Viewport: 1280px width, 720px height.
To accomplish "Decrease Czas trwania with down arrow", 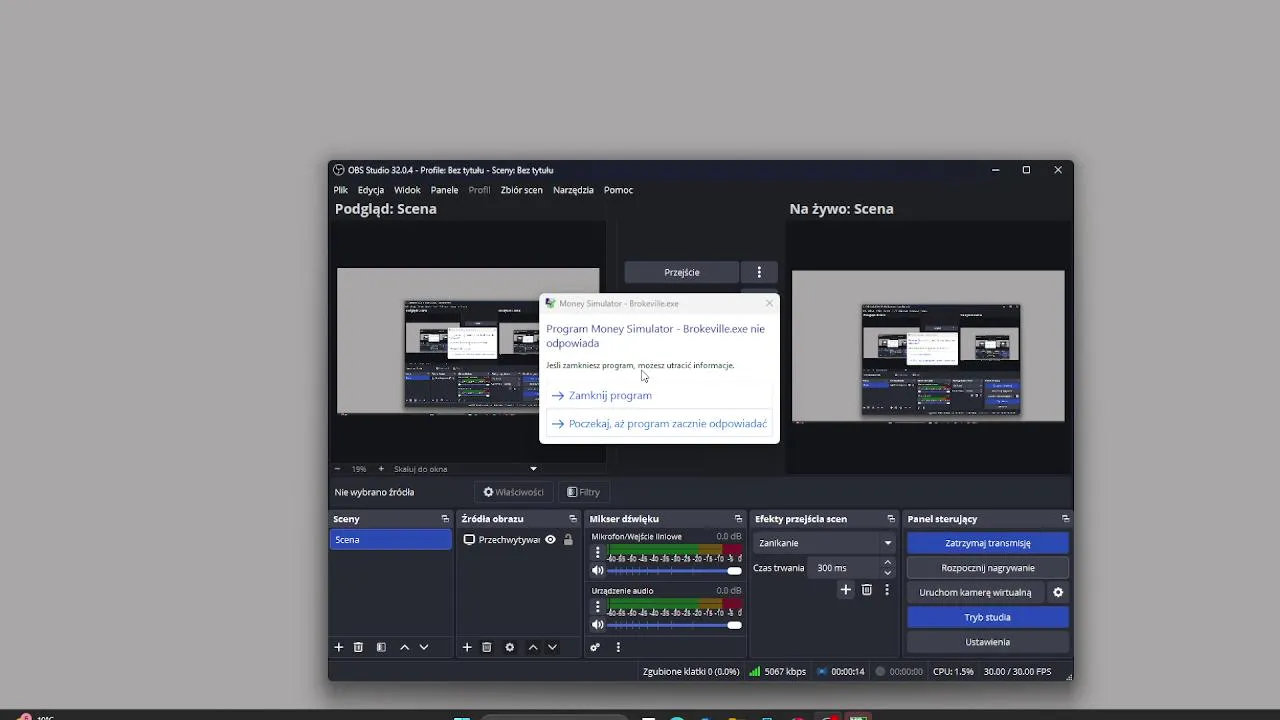I will pos(887,573).
